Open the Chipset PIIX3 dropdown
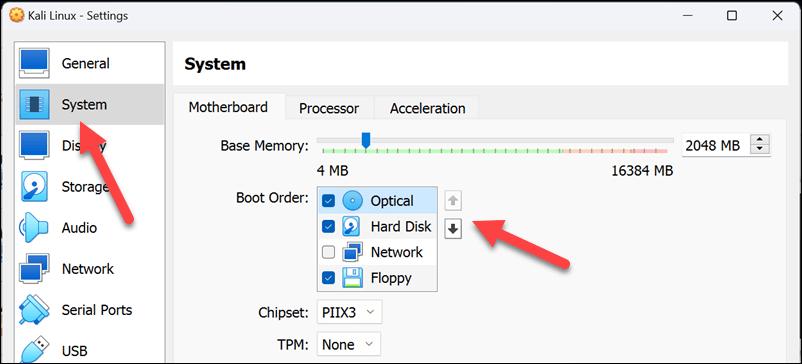This screenshot has height=364, width=802. pos(349,312)
